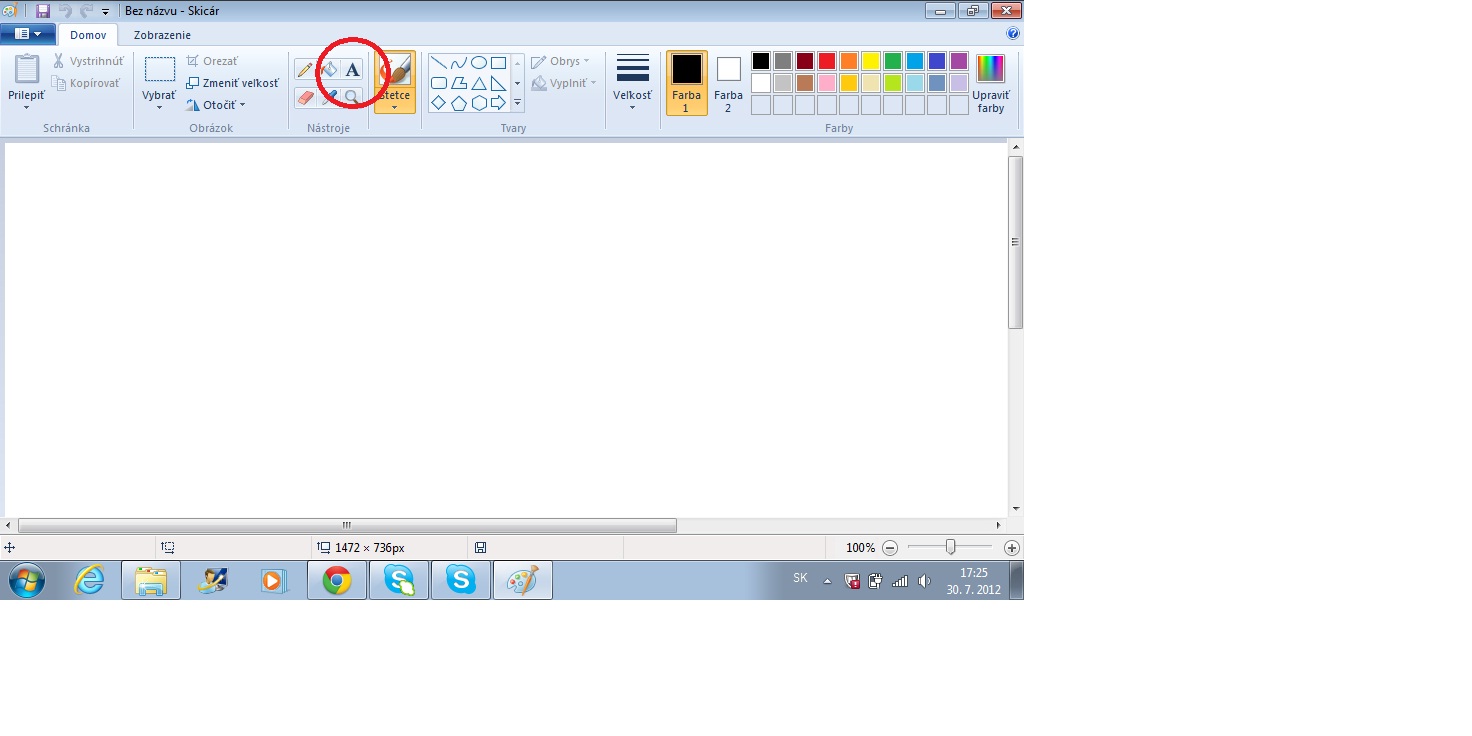Launch Google Chrome from the taskbar
The width and height of the screenshot is (1472, 736).
tap(336, 580)
